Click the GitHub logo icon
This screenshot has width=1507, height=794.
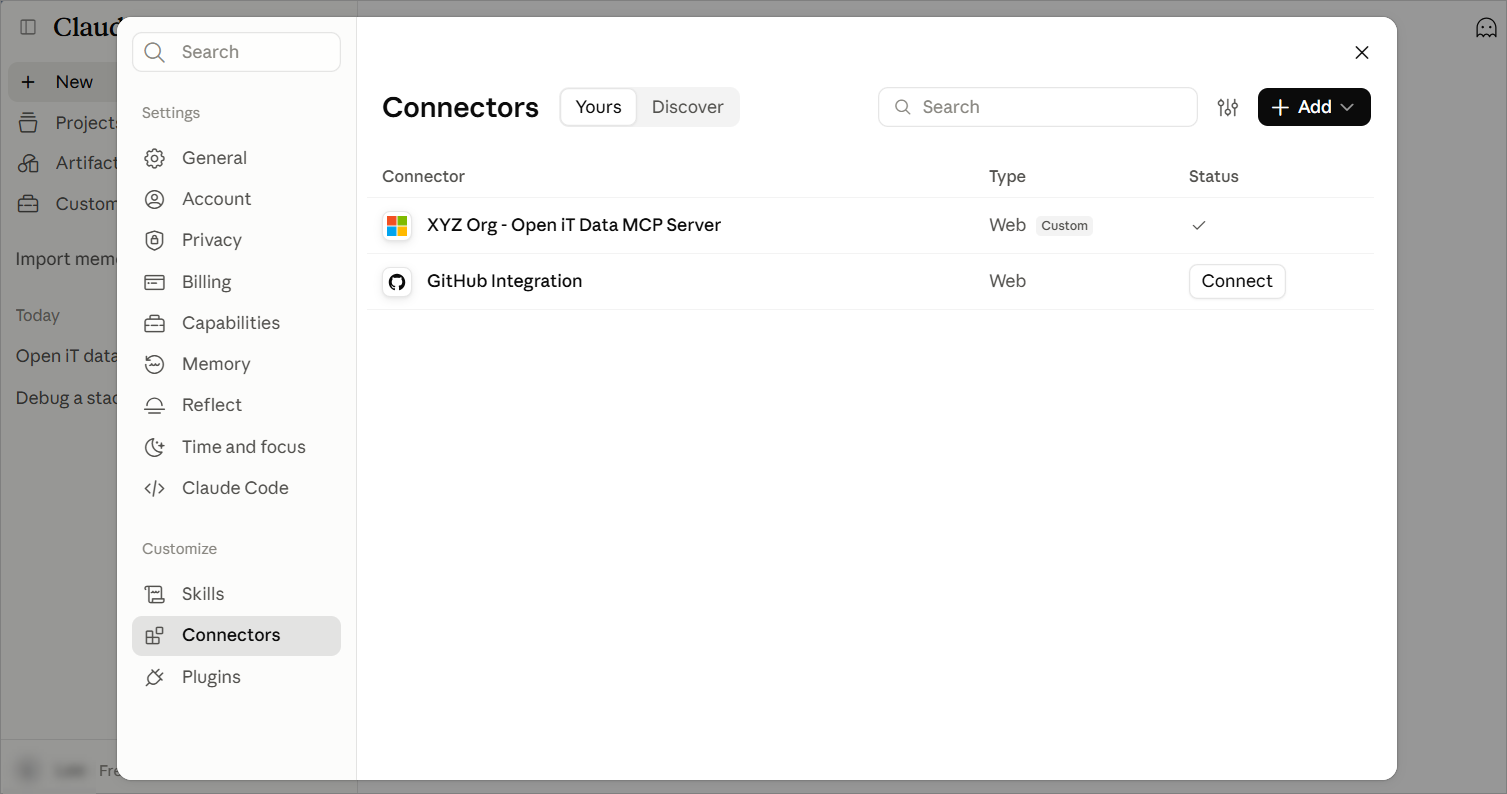(397, 282)
